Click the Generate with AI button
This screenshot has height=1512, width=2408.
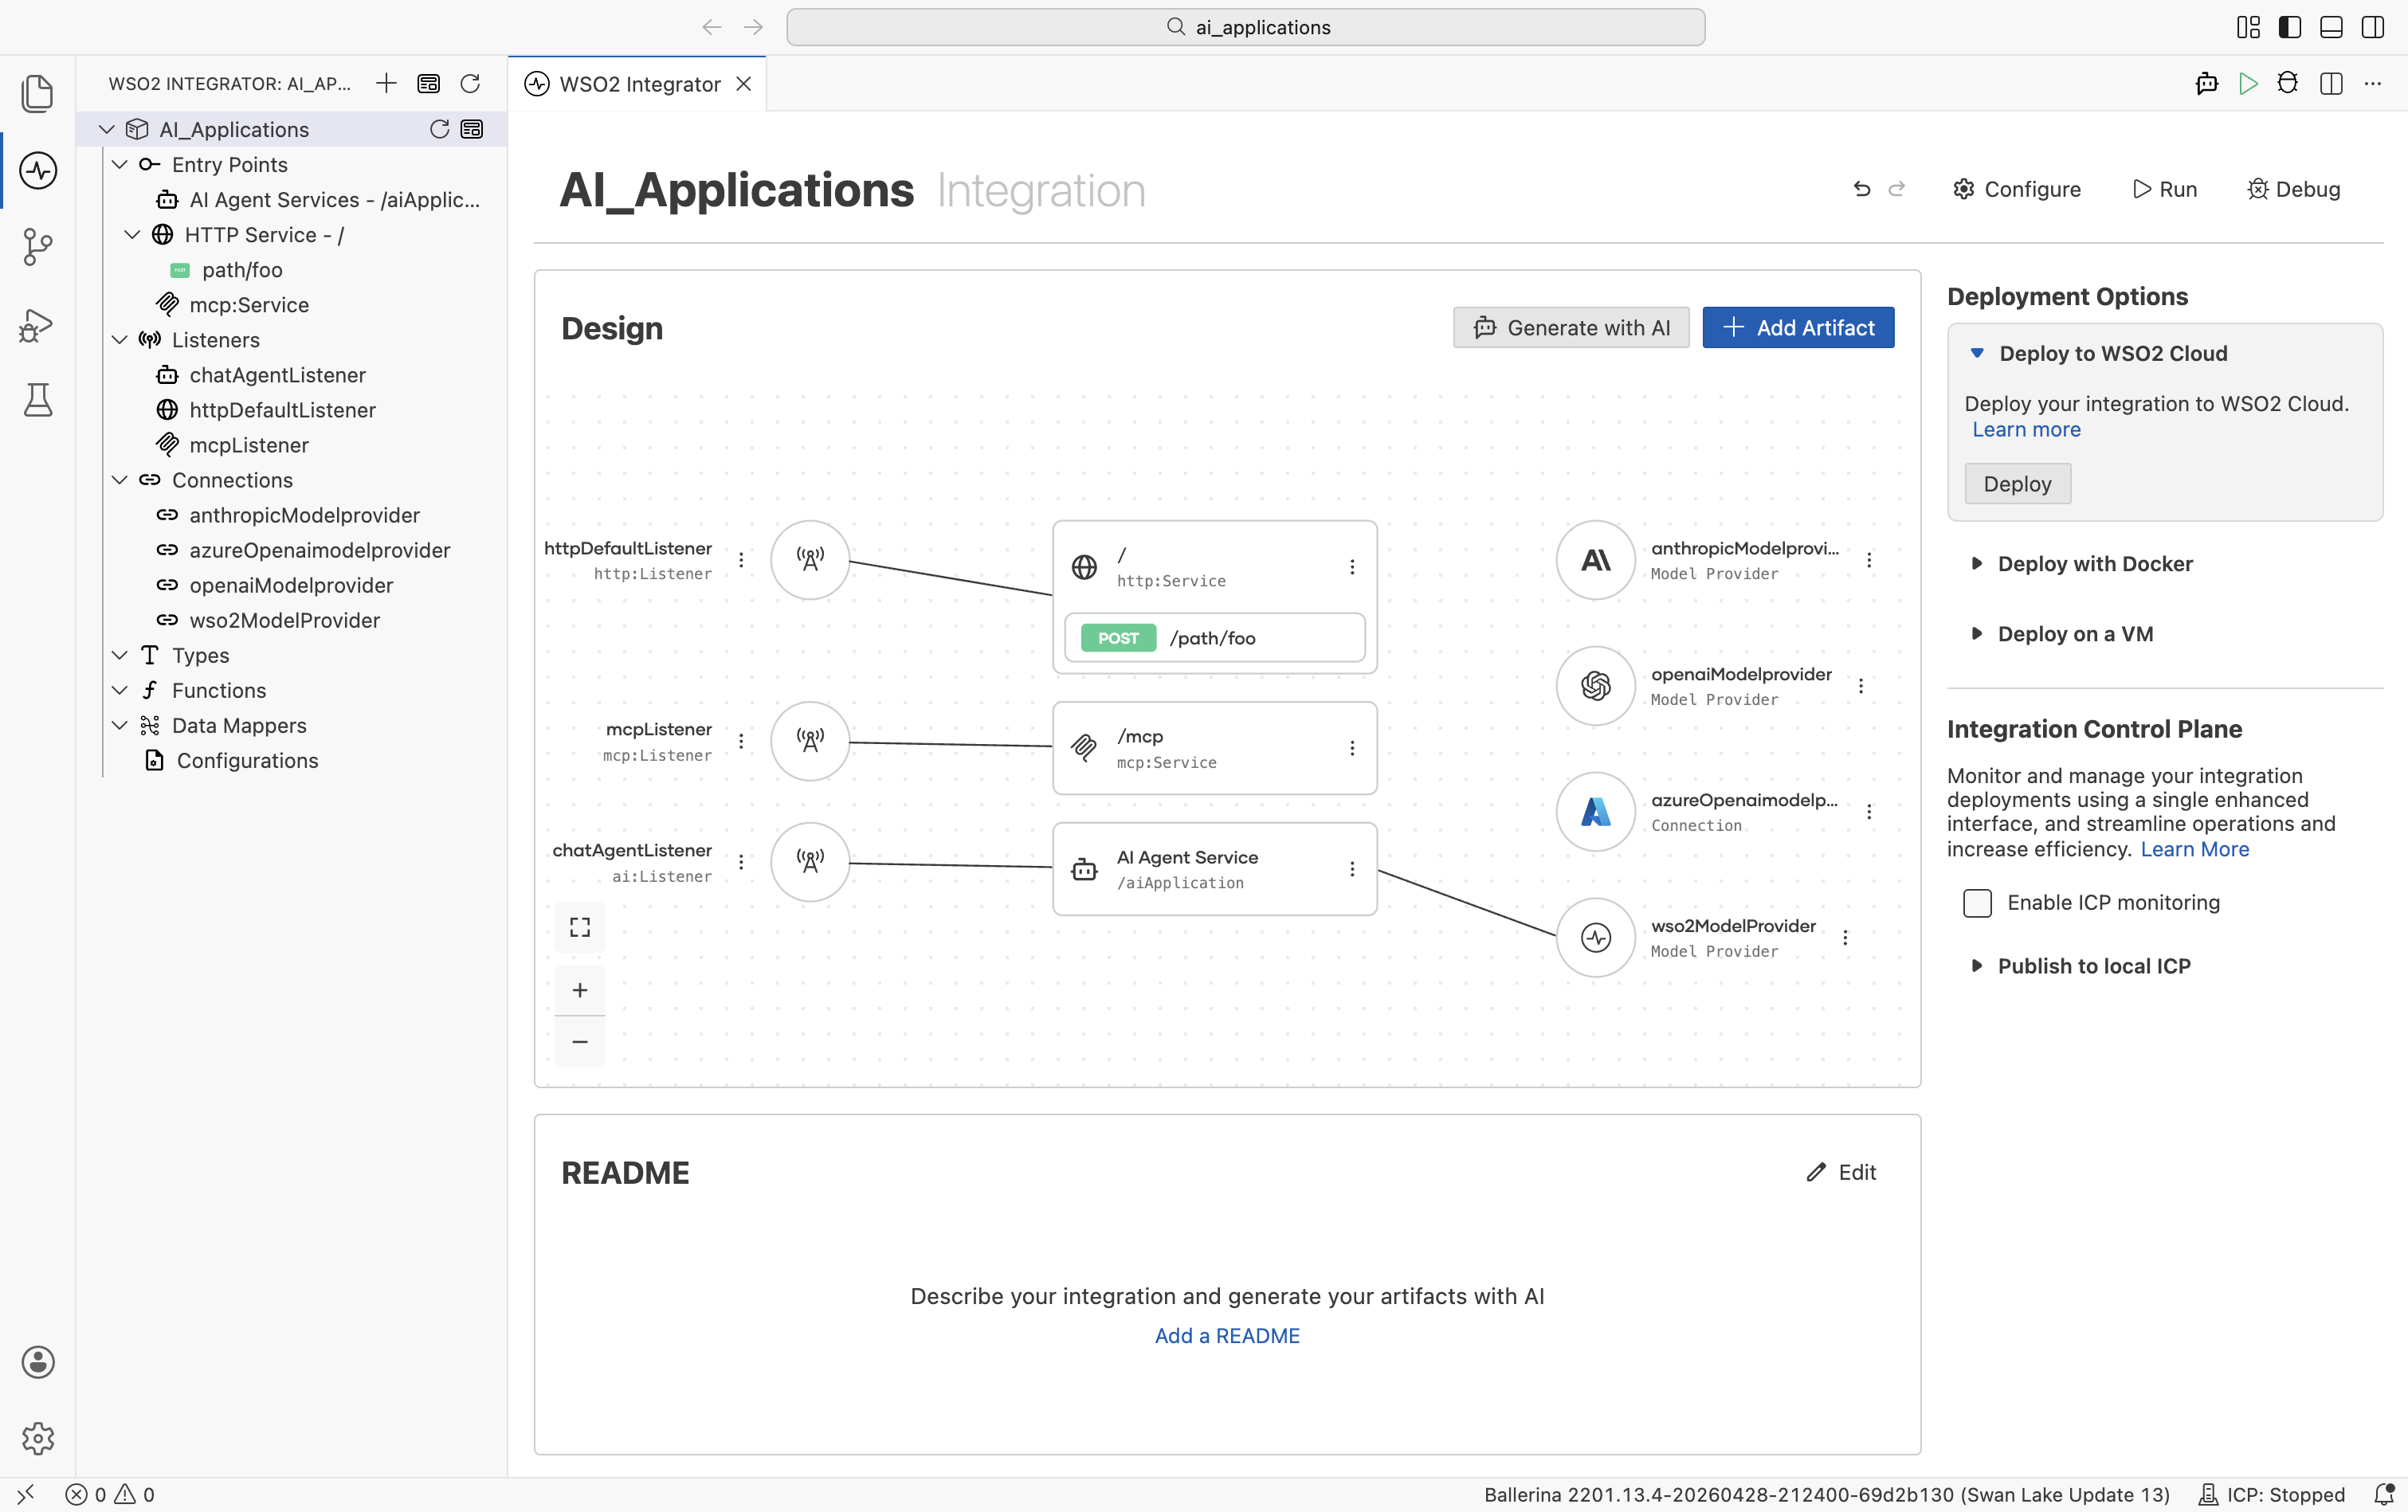coord(1571,328)
